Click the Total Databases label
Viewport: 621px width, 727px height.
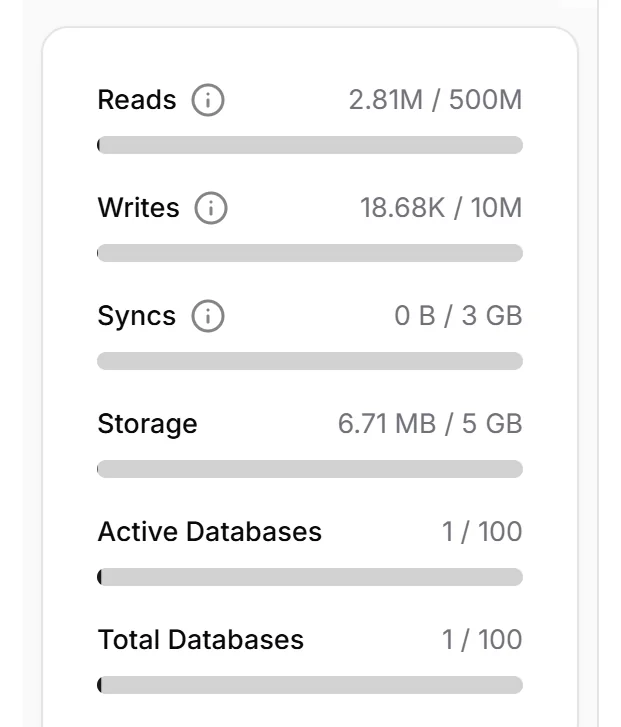(201, 640)
